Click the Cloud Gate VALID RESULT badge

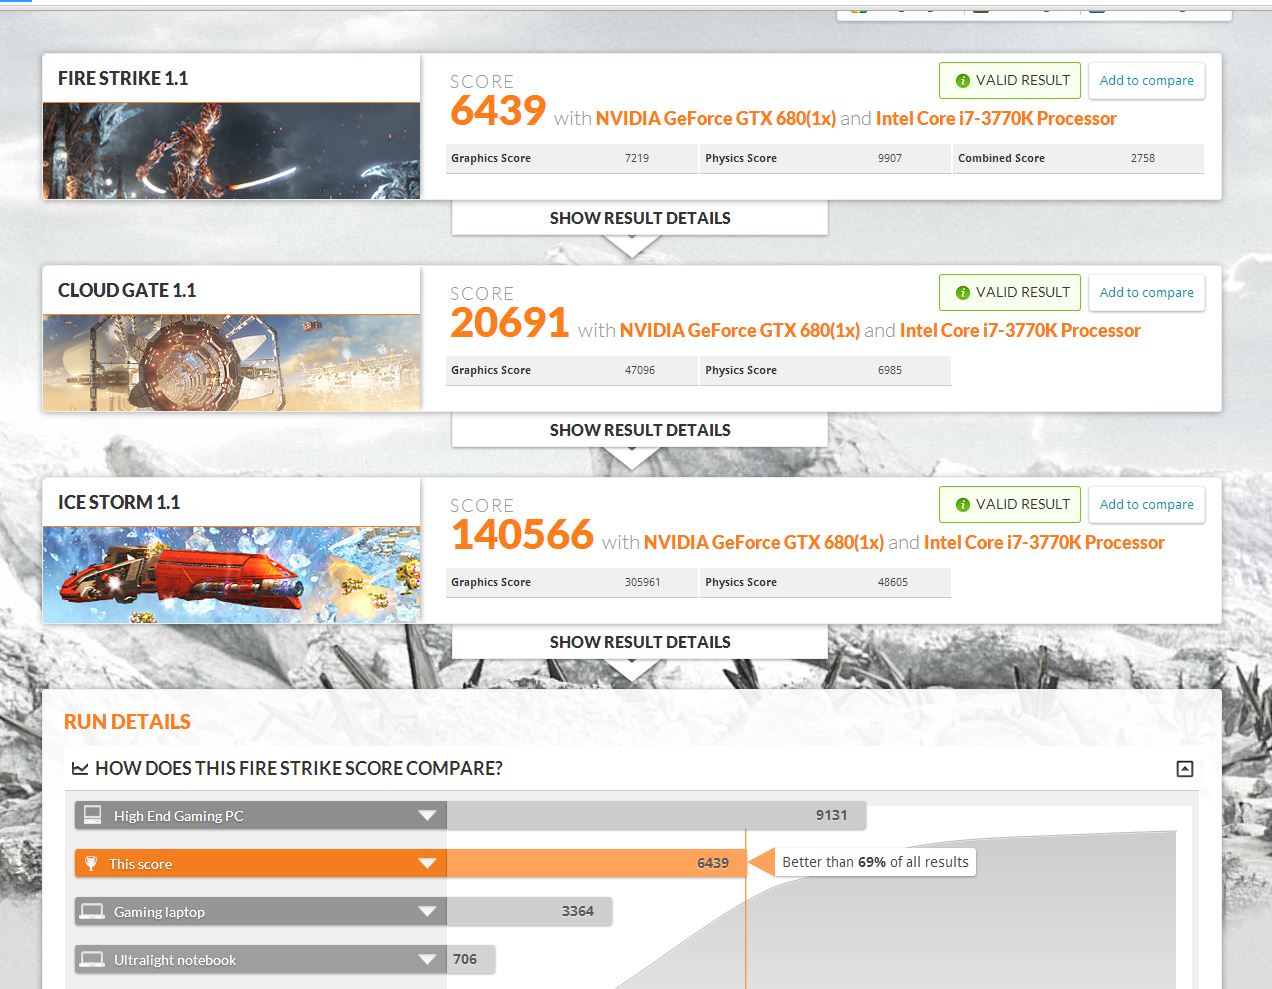point(1009,293)
